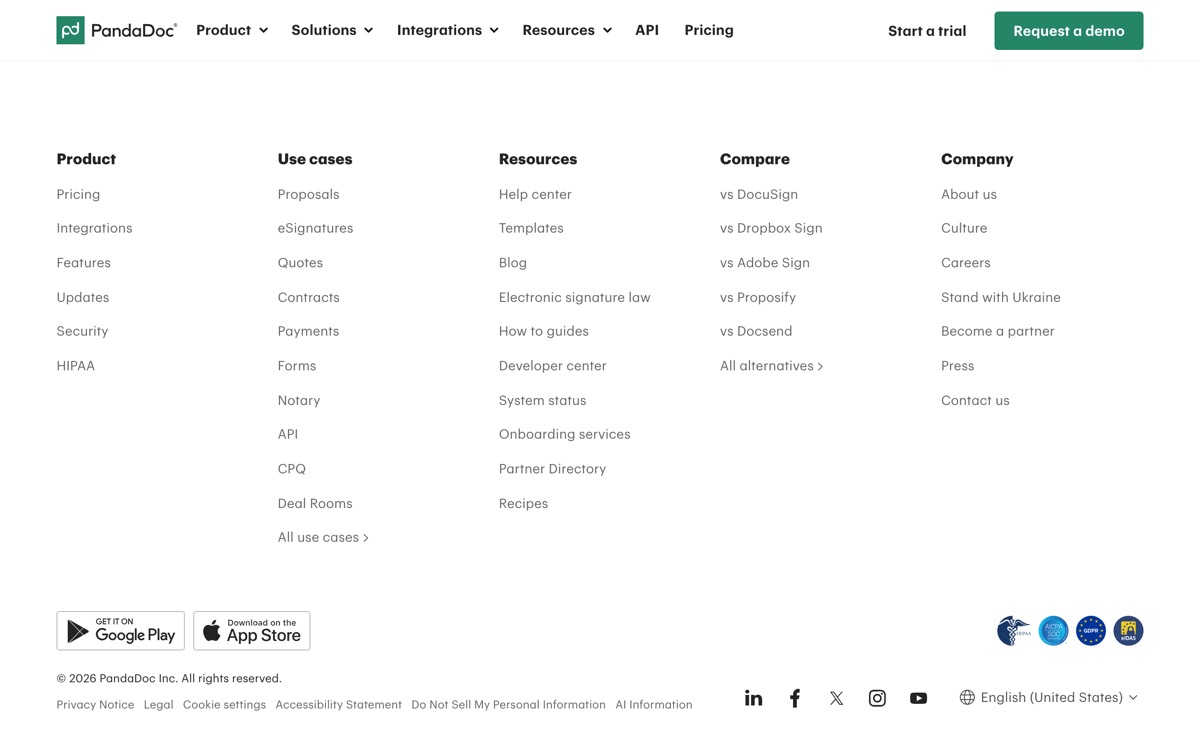Open the Help center link
The height and width of the screenshot is (750, 1200).
tap(535, 194)
